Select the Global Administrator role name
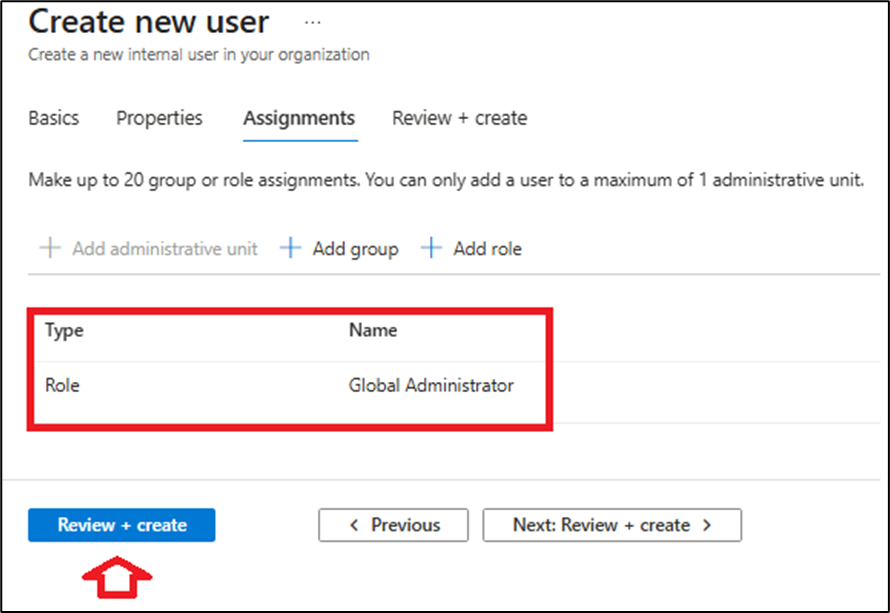This screenshot has height=613, width=890. tap(431, 385)
